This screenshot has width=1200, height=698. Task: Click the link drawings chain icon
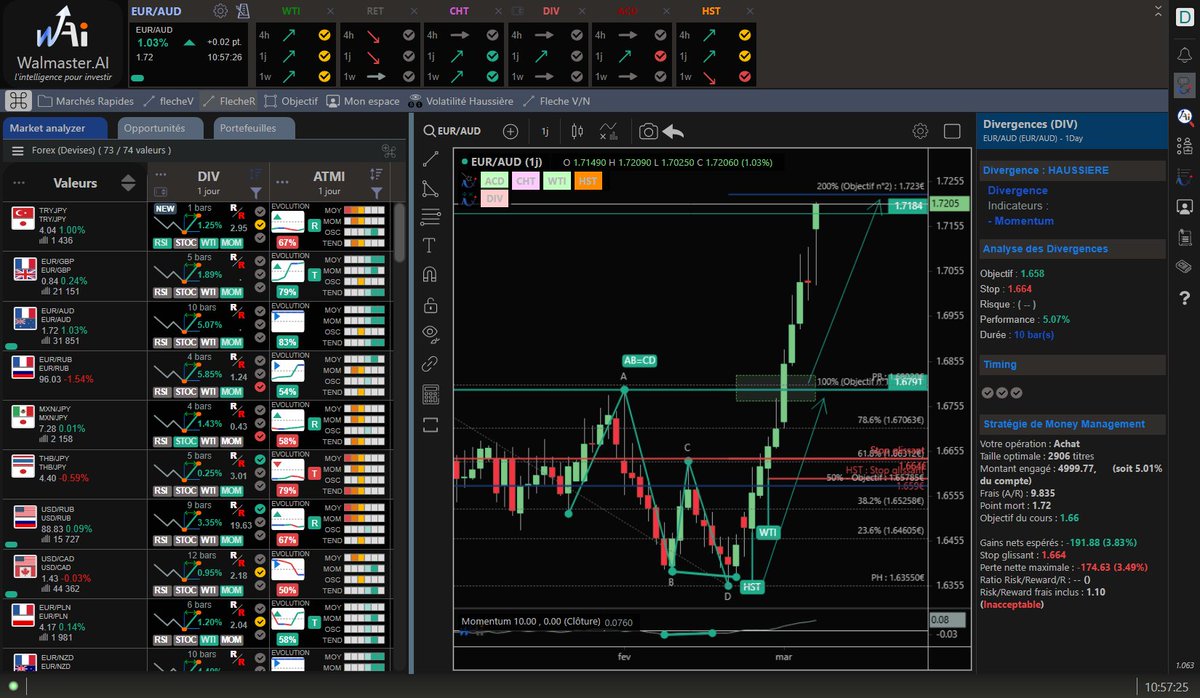431,363
